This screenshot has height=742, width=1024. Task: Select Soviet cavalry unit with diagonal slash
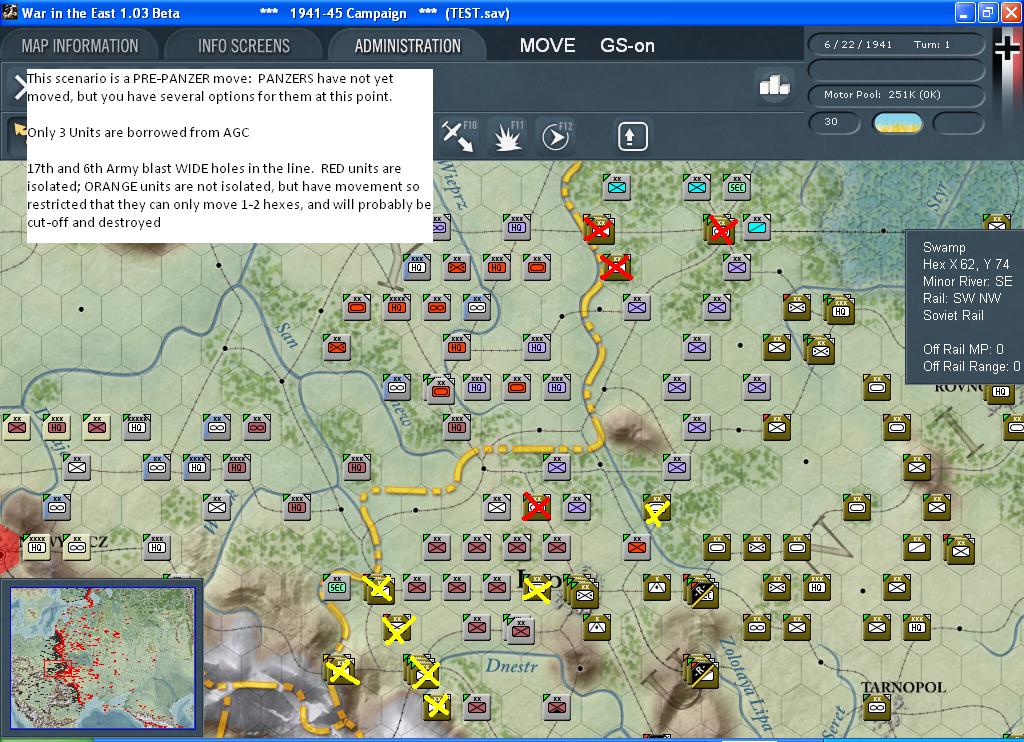coord(916,547)
